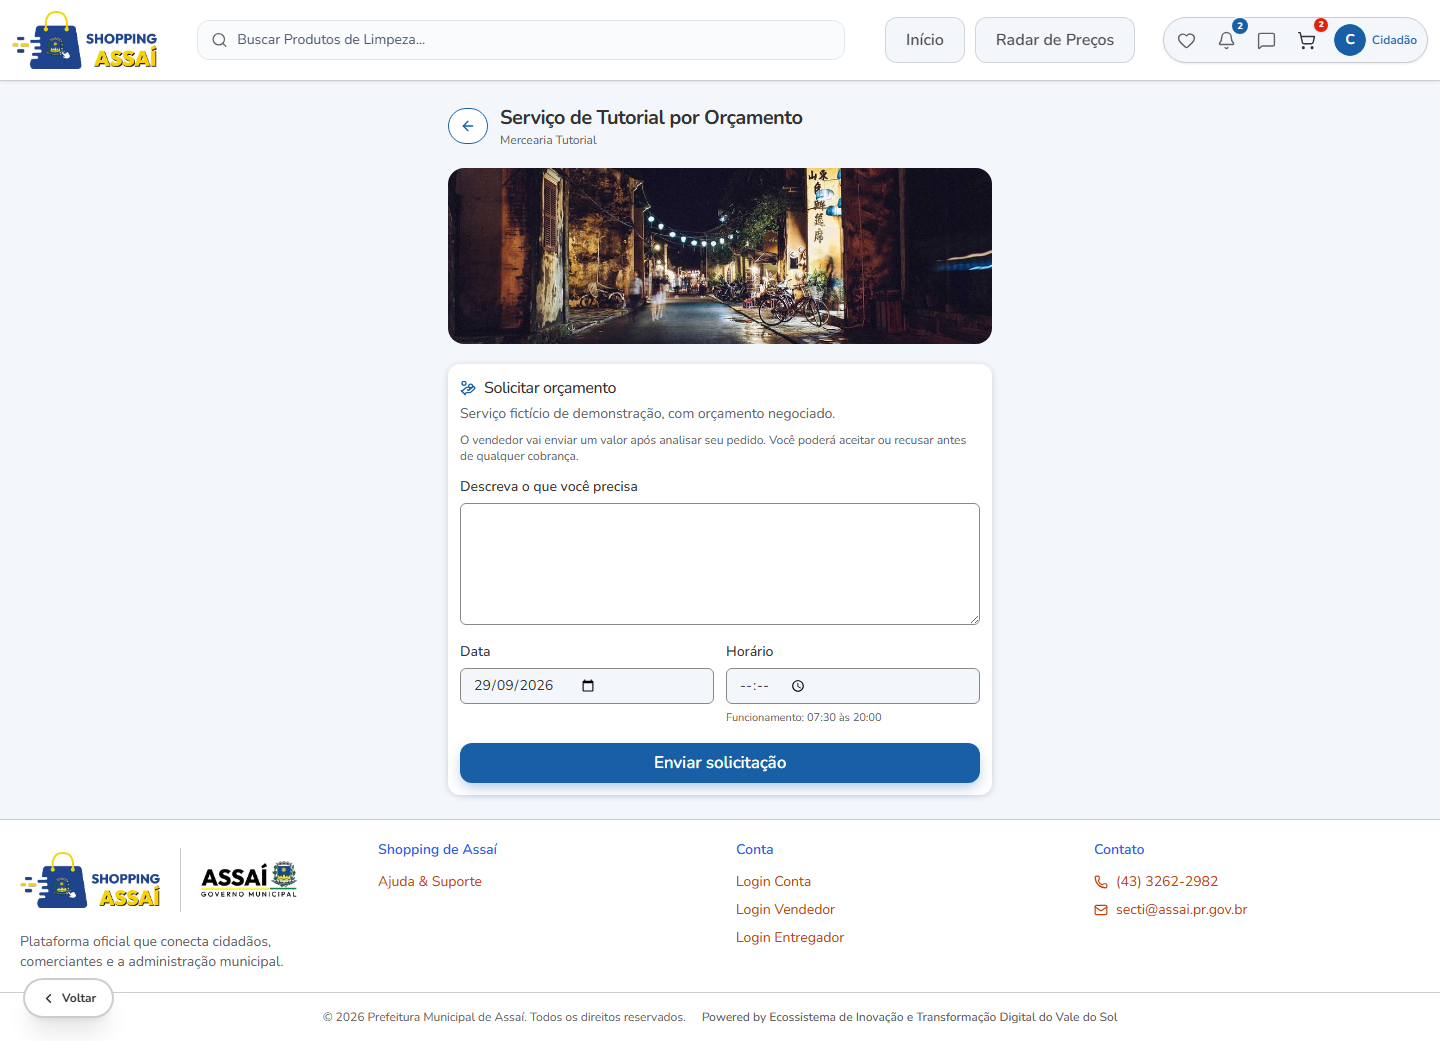
Task: Click the Horário time field
Action: [x=853, y=686]
